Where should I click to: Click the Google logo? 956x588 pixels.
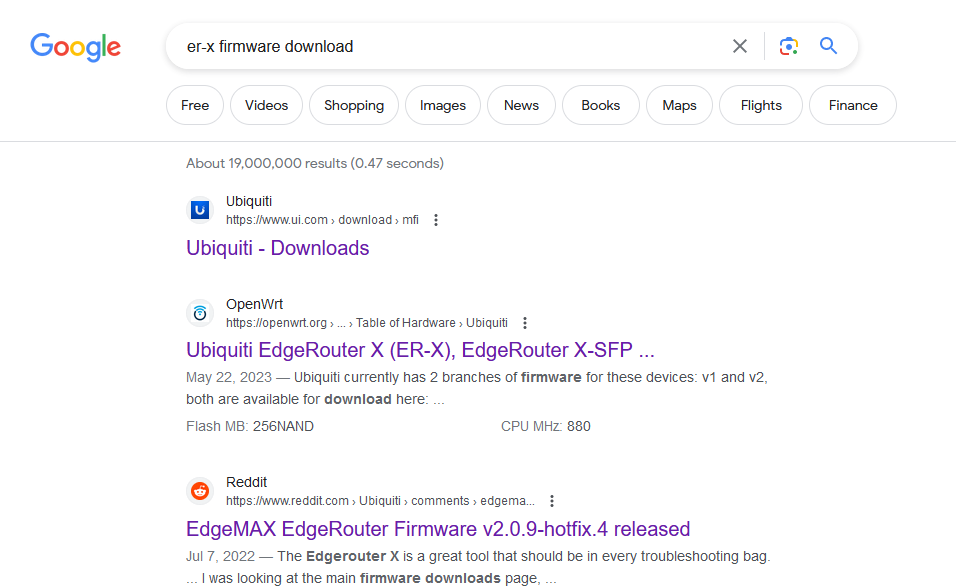click(x=75, y=46)
